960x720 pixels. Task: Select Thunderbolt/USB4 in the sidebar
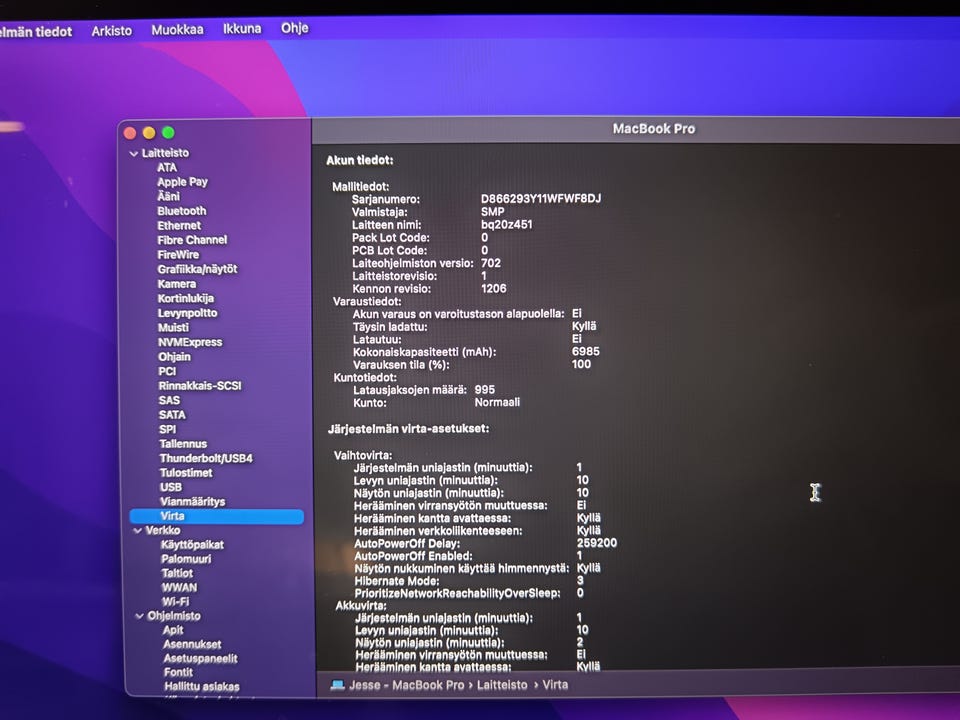point(206,459)
